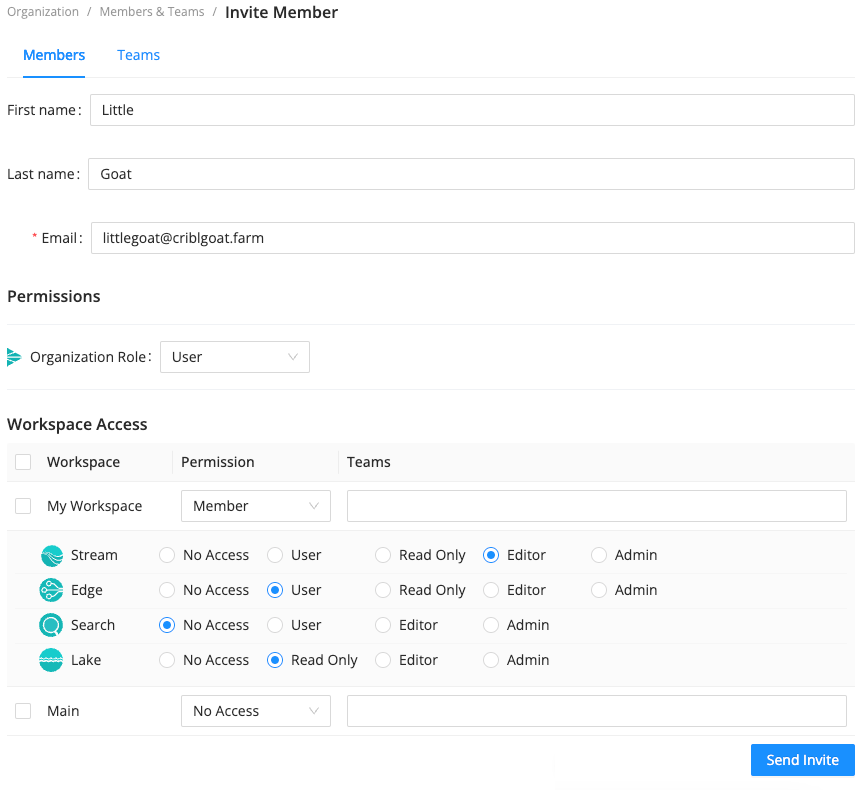Viewport: 867px width, 790px height.
Task: Open the Members tab
Action: [x=54, y=55]
